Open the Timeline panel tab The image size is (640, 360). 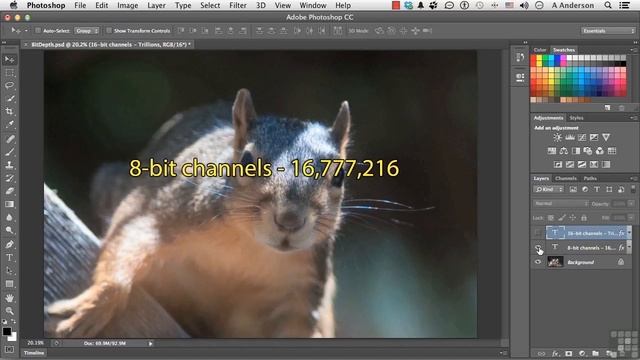34,353
